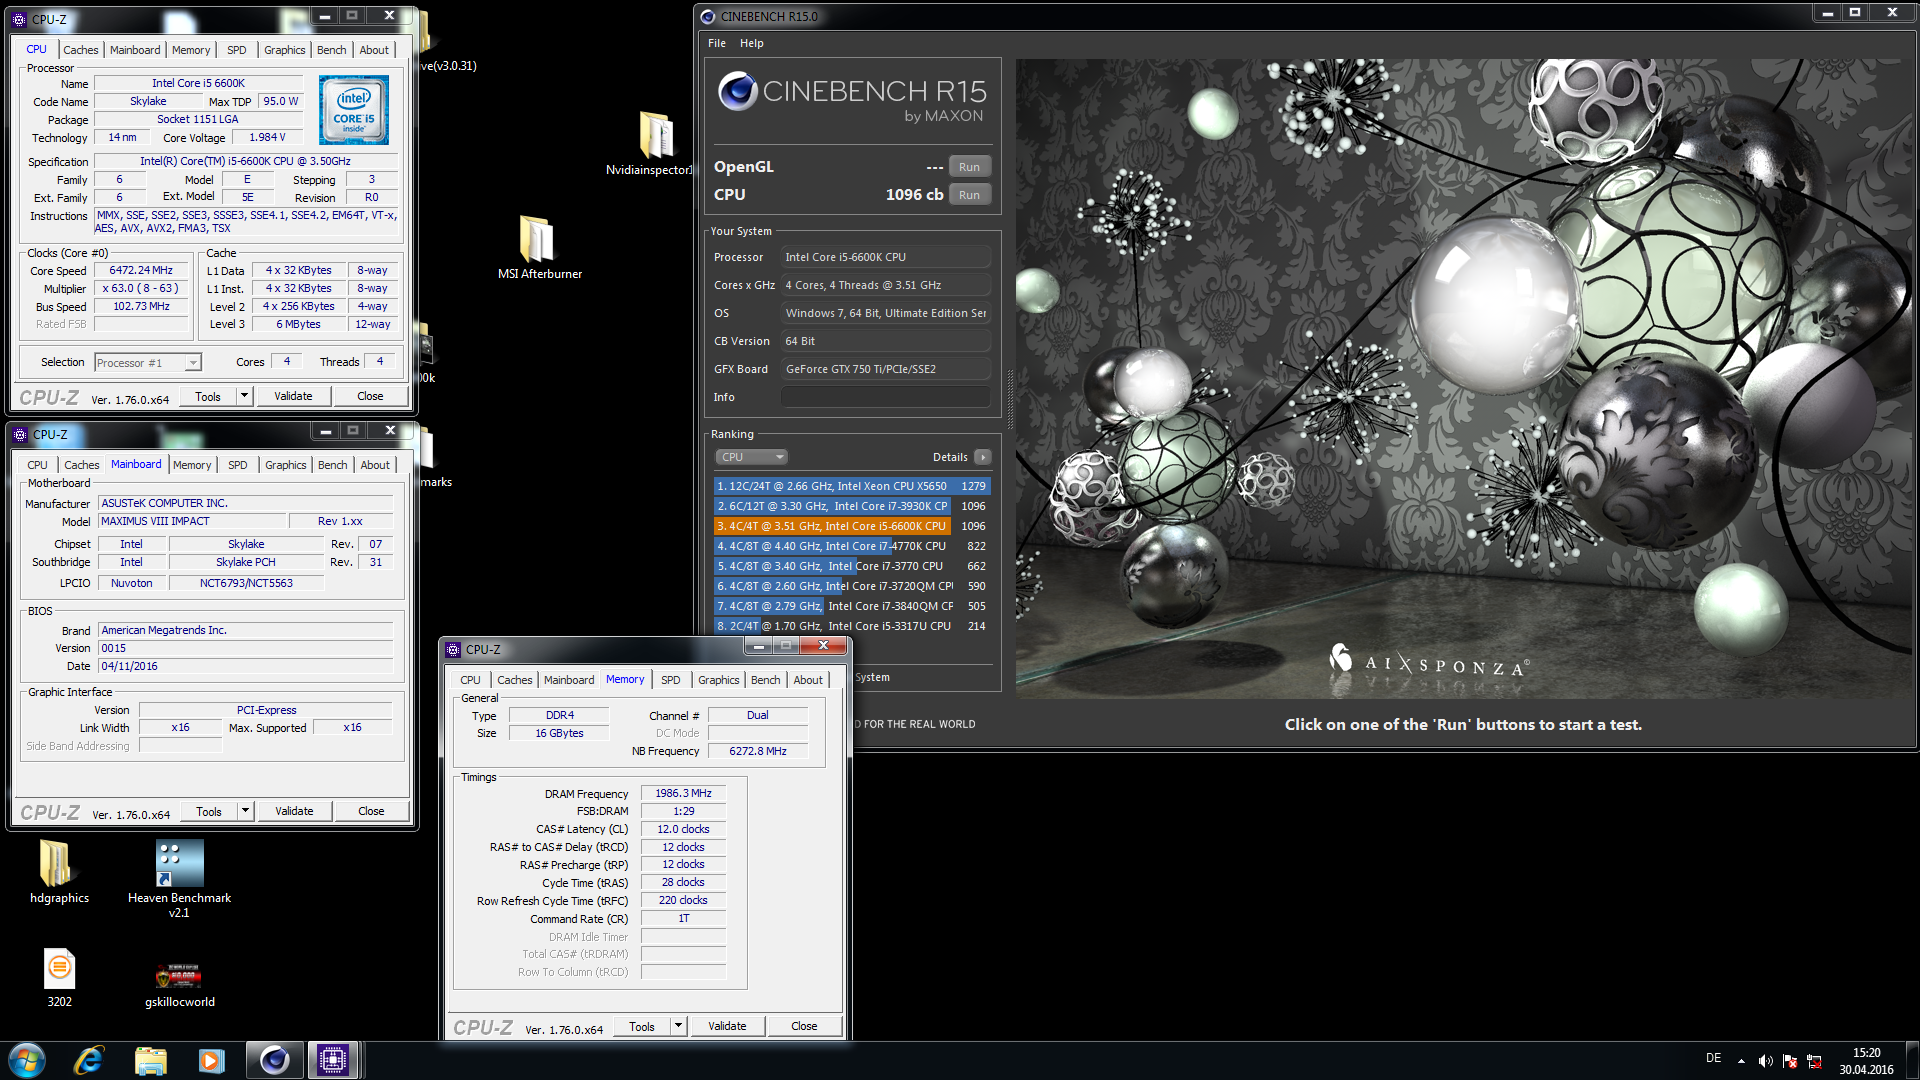The height and width of the screenshot is (1080, 1920).
Task: Click BIOS Version 0015 field
Action: tap(246, 648)
